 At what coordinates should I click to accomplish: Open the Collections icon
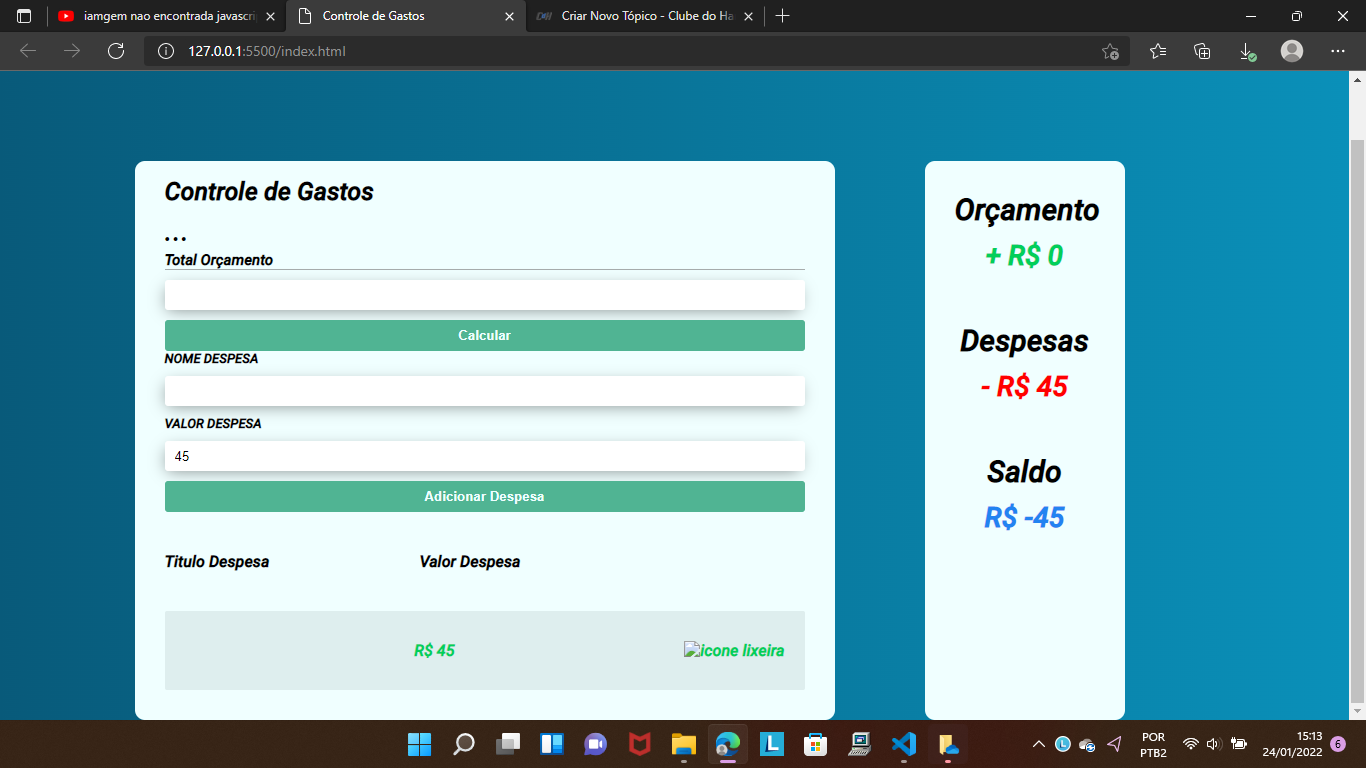click(1203, 51)
